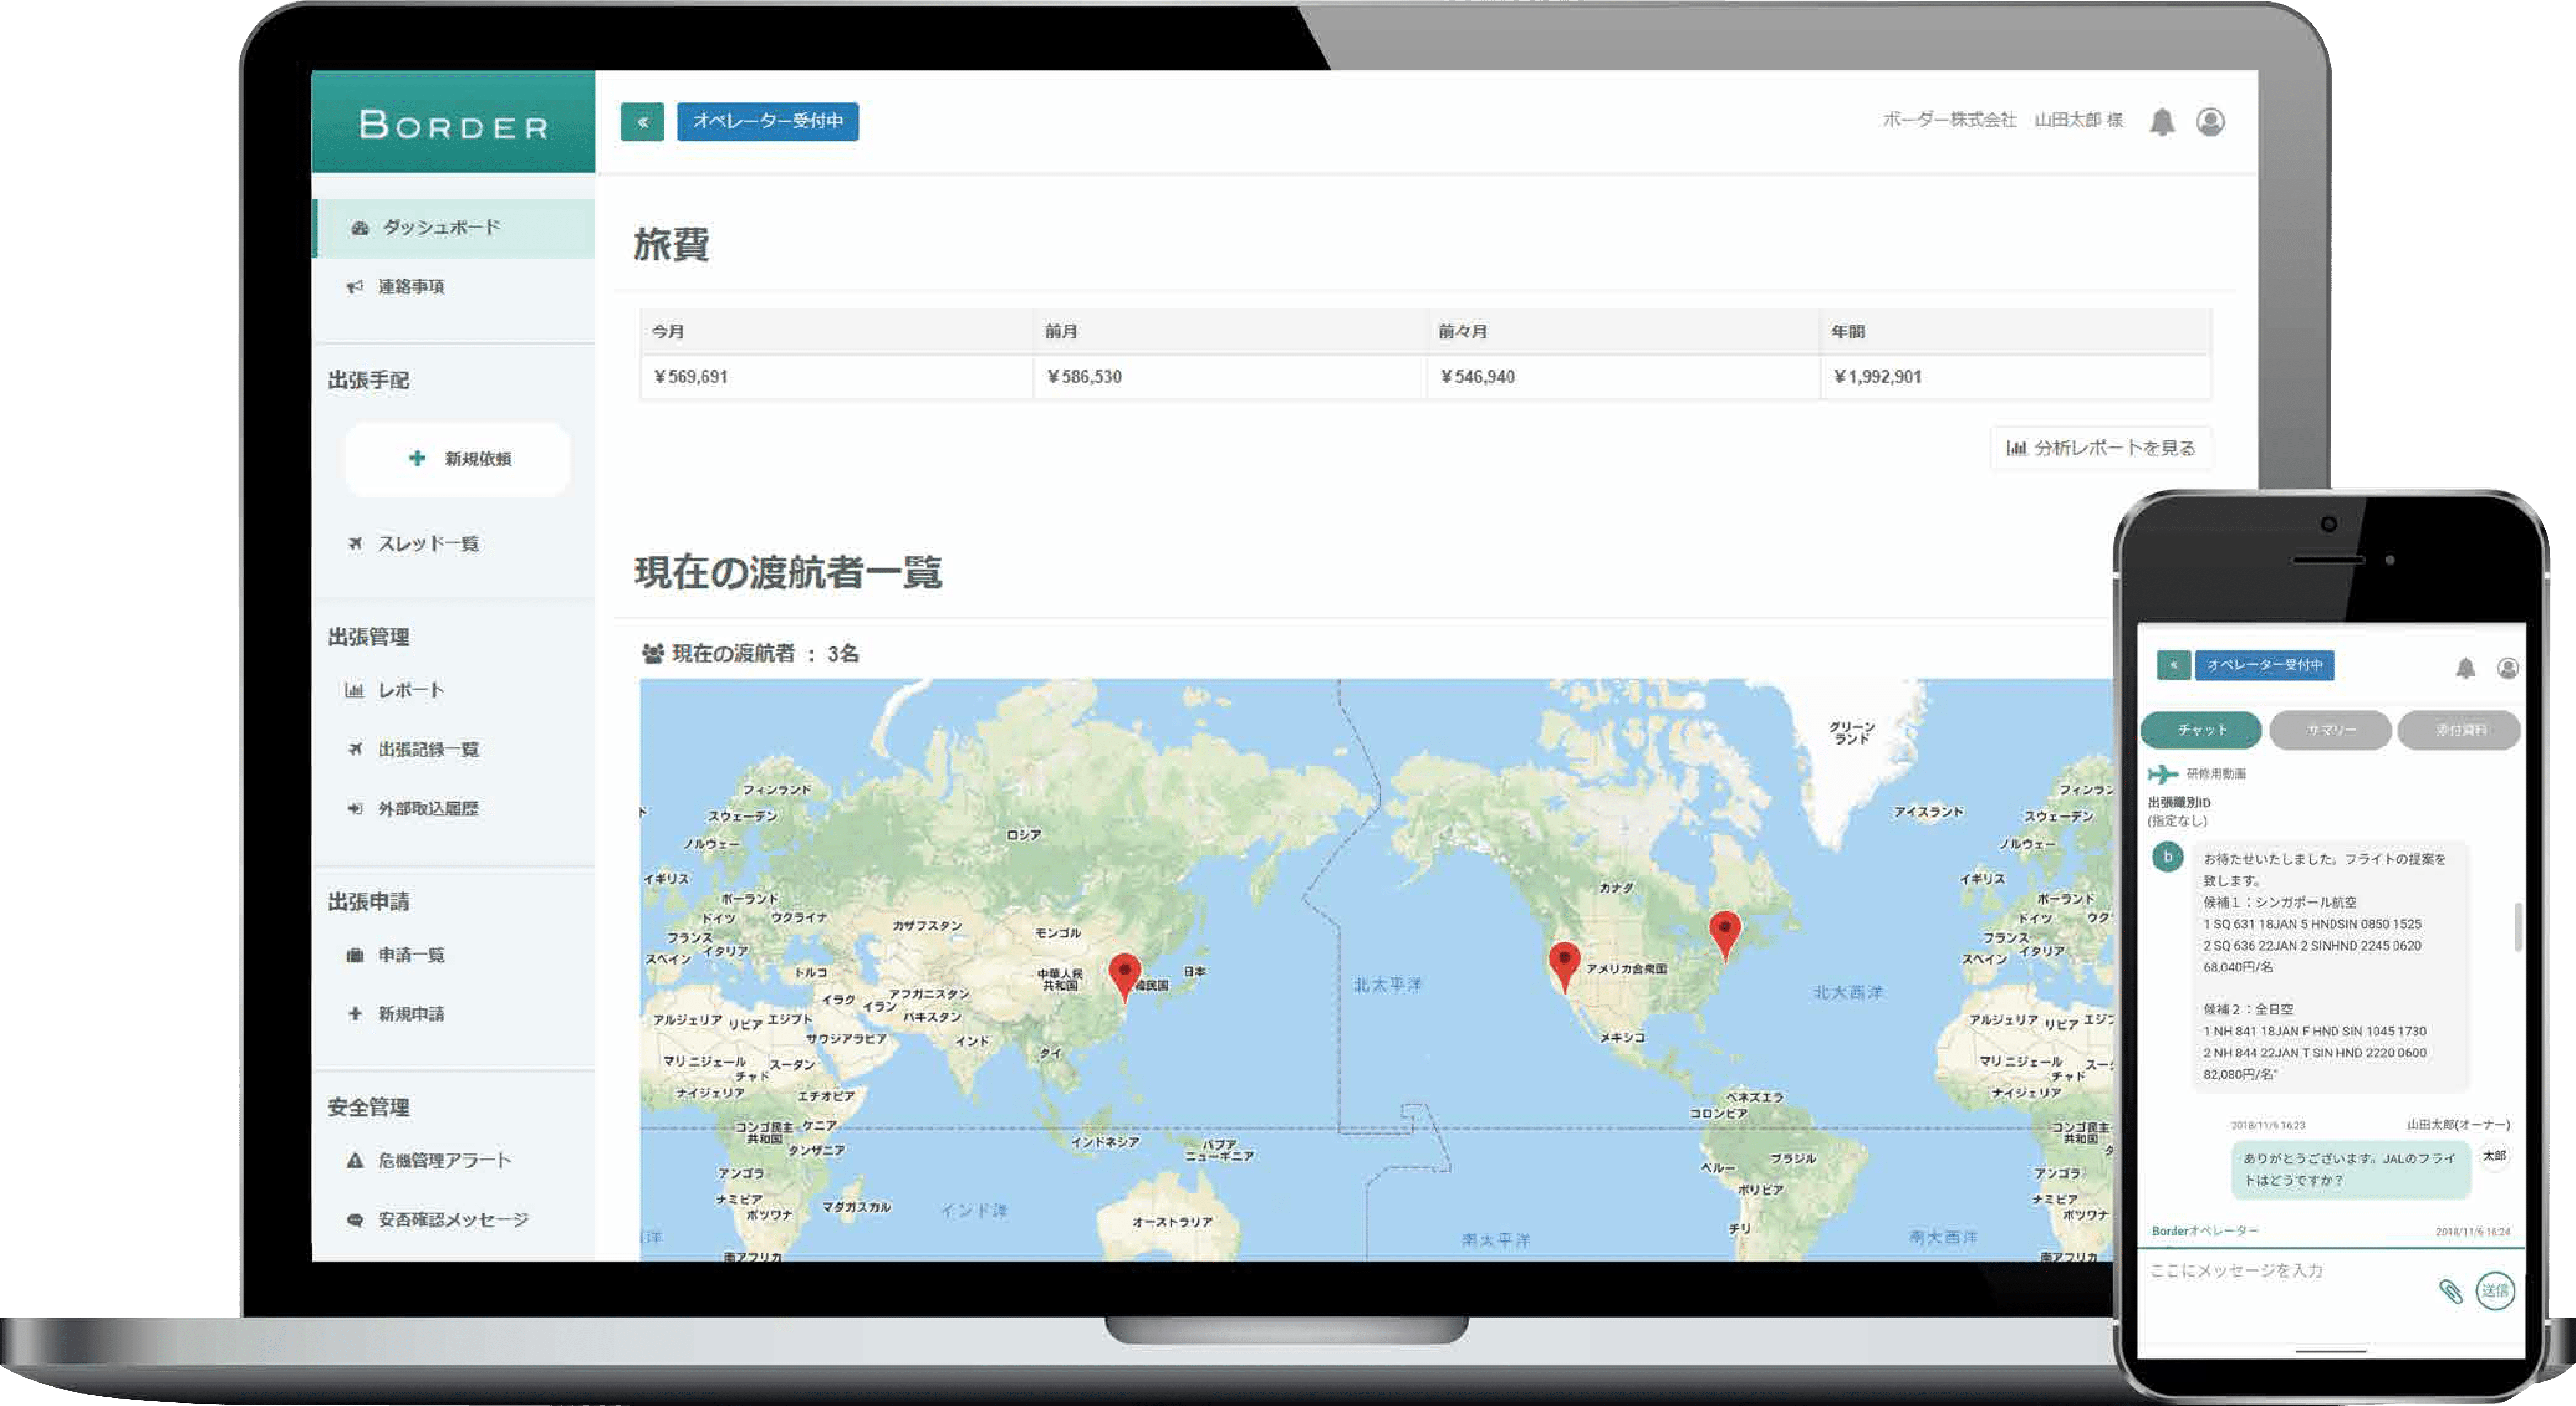Open レポート via its chart icon
This screenshot has height=1406, width=2576.
[354, 690]
